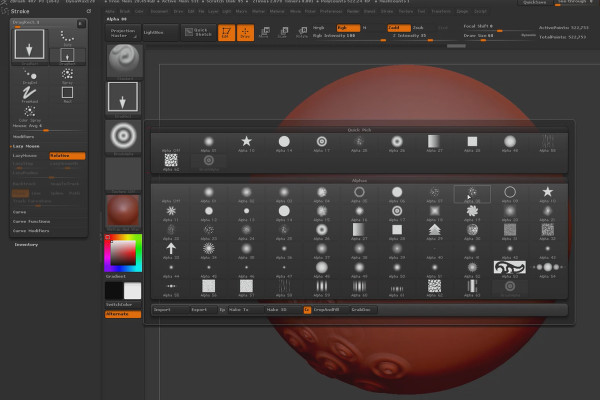Screen dimensions: 600x400
Task: Open the Preferences menu
Action: pos(331,11)
